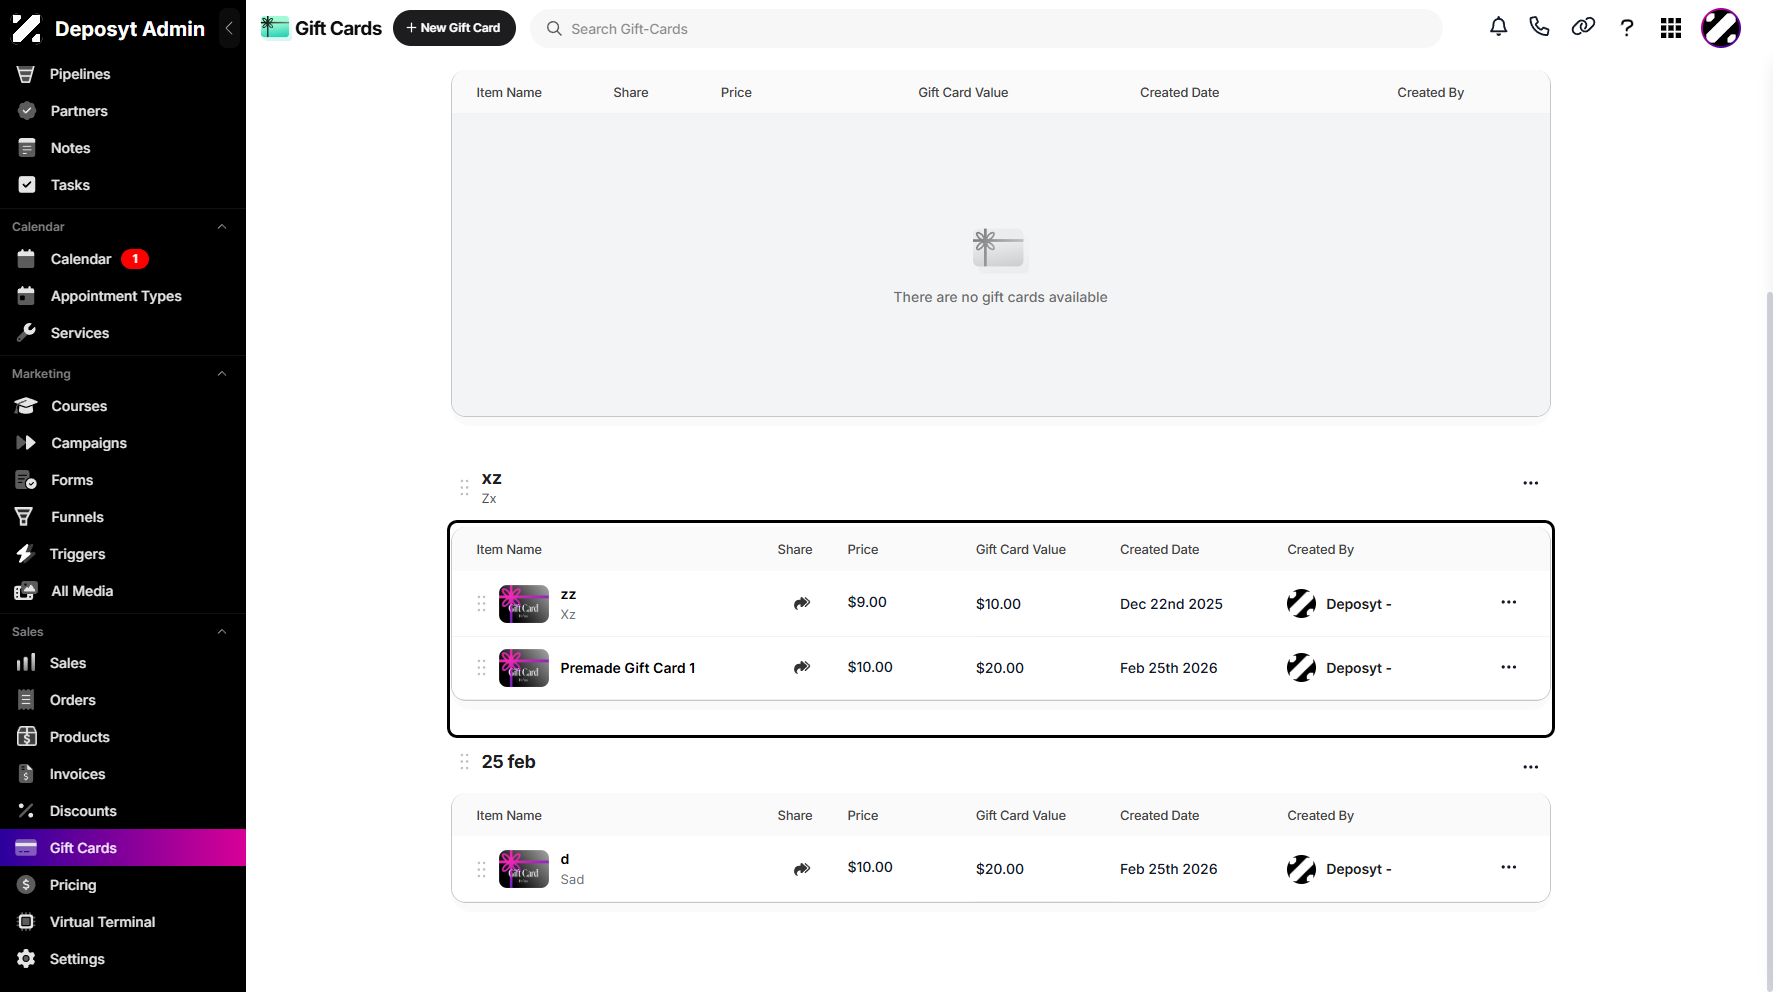Click the $9.00 price of zz

click(867, 602)
